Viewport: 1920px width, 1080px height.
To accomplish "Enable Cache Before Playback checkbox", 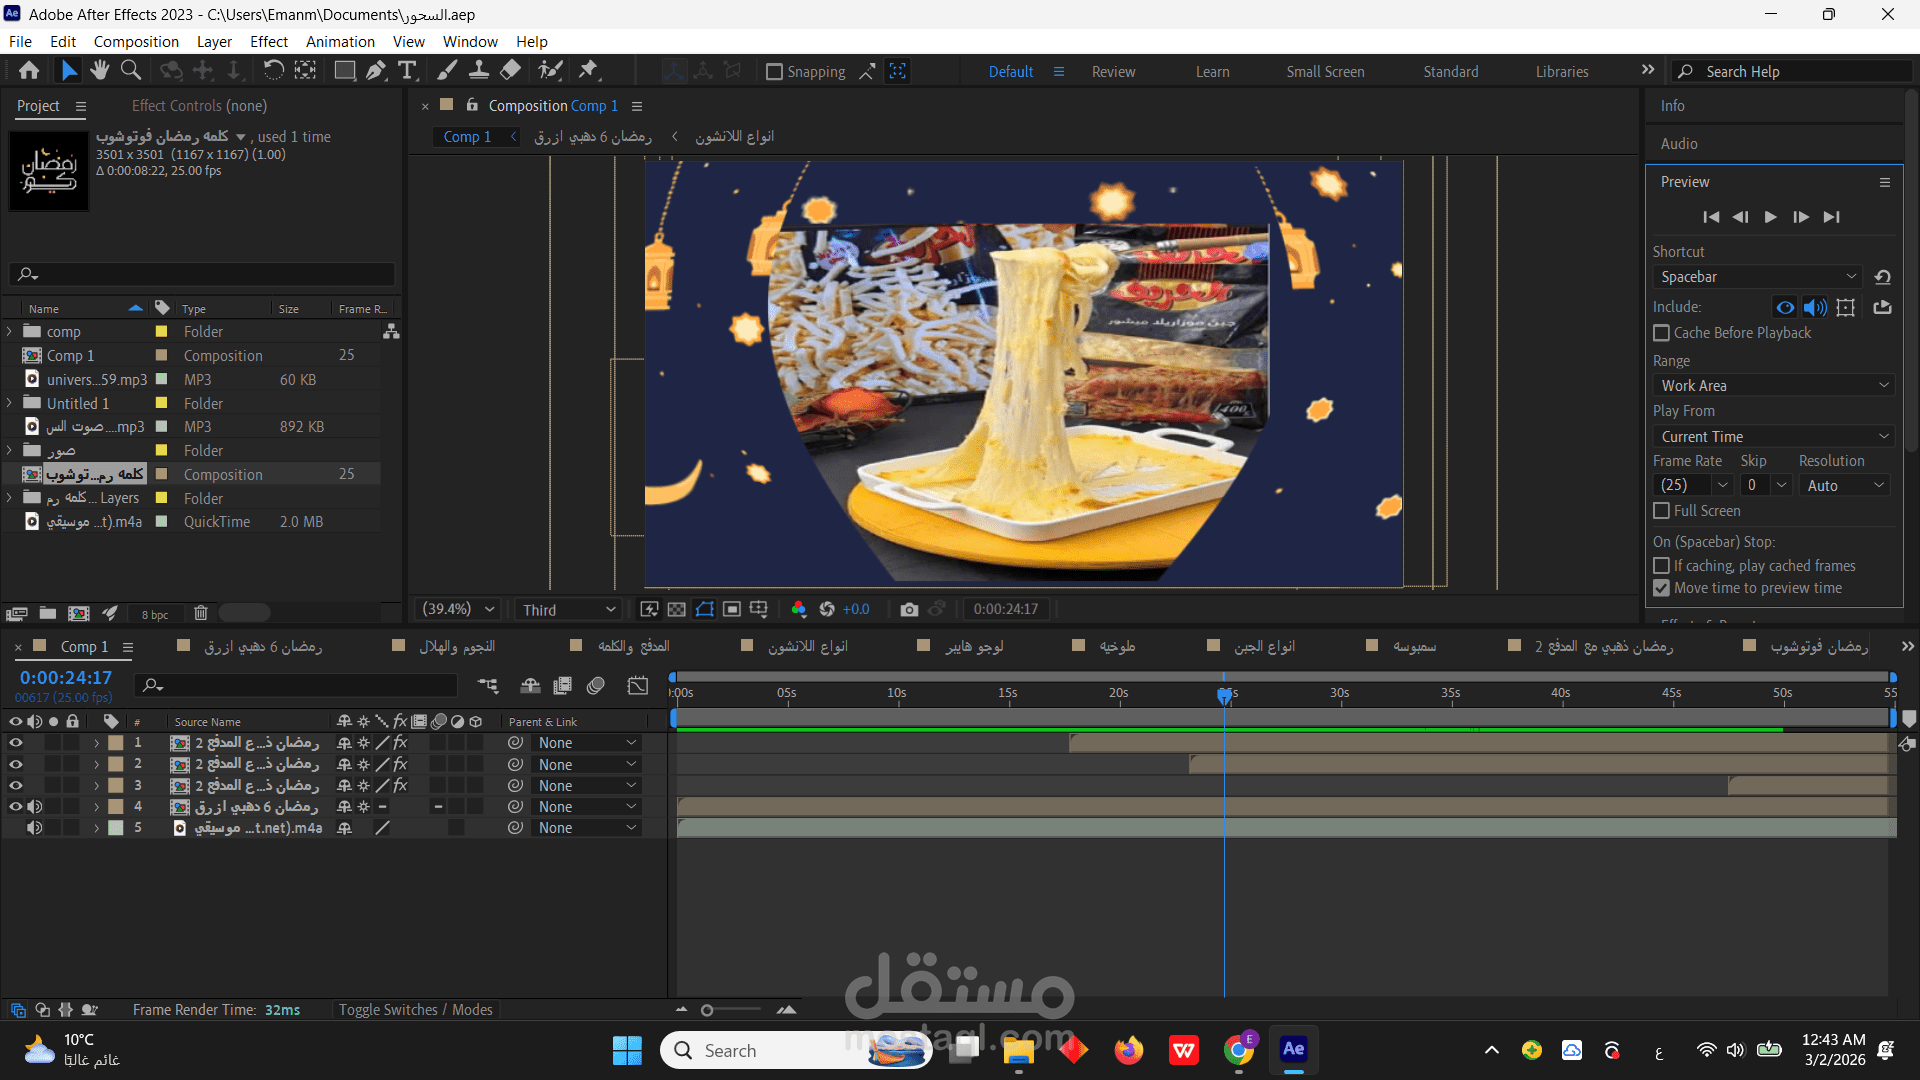I will click(1661, 333).
